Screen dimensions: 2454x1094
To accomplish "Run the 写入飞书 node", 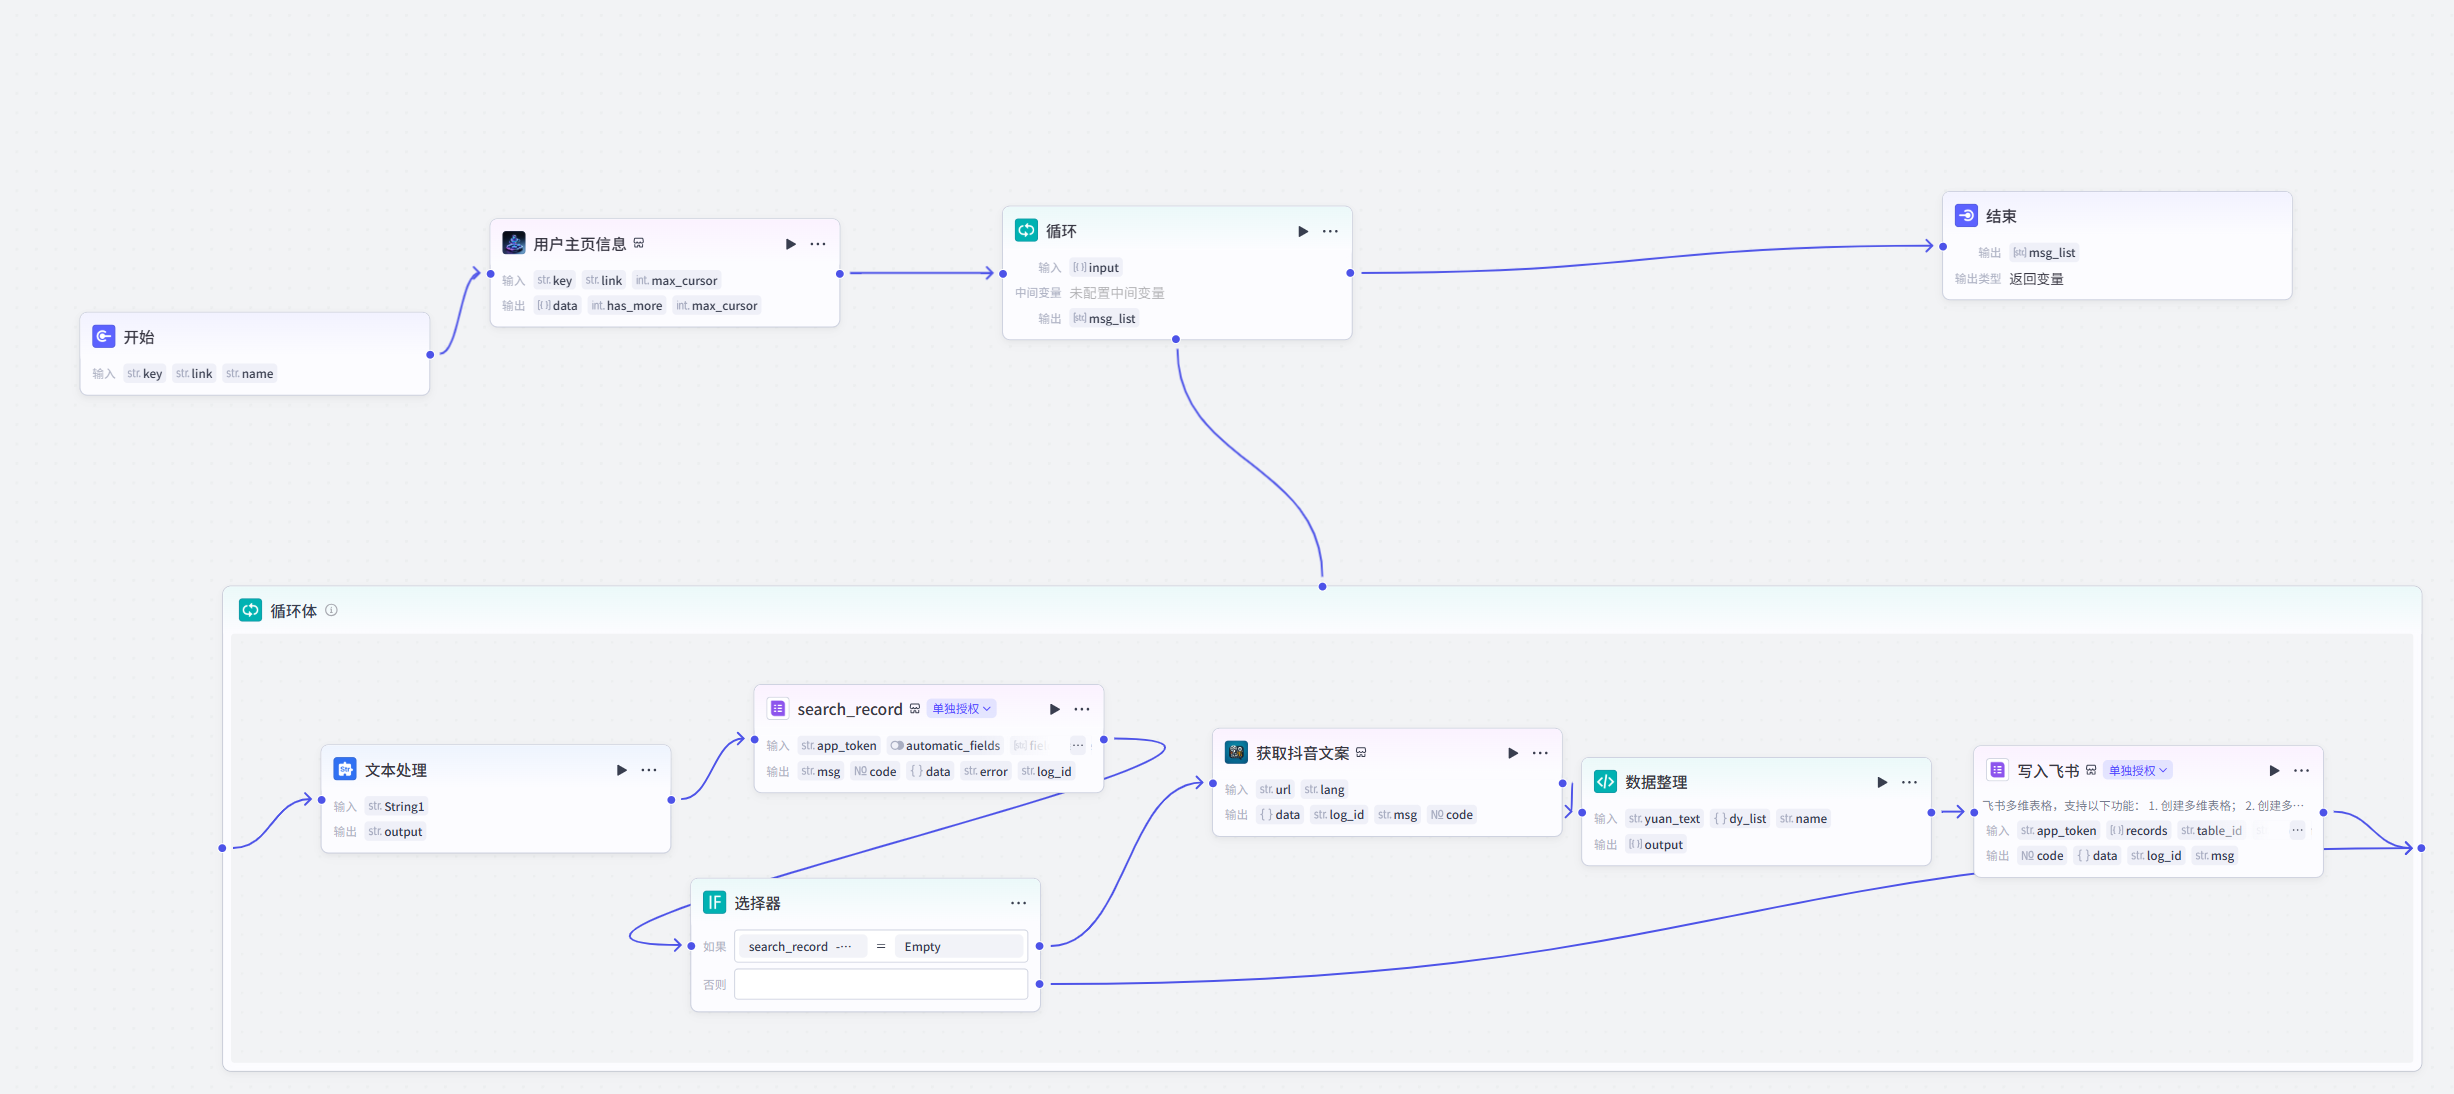I will point(2274,770).
